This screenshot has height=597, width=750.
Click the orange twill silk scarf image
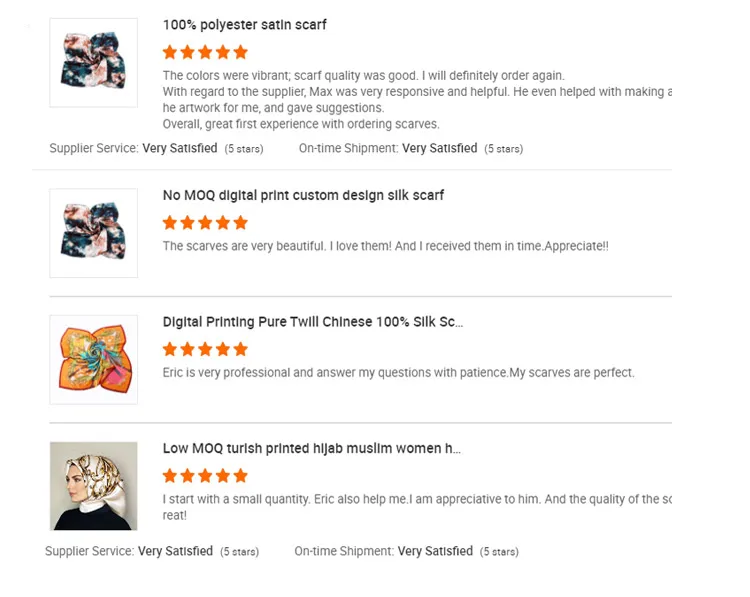point(93,359)
